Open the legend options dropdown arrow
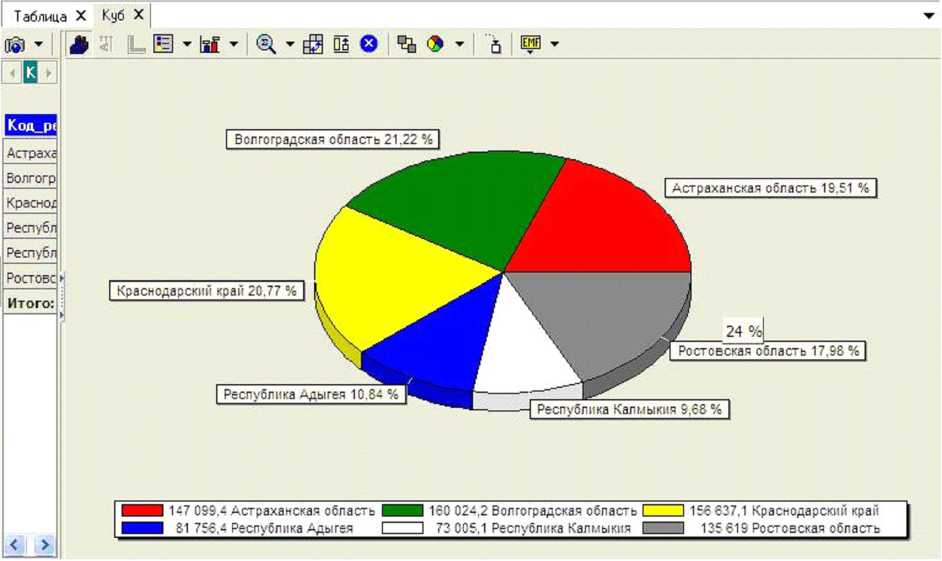The image size is (942, 561). pos(186,44)
